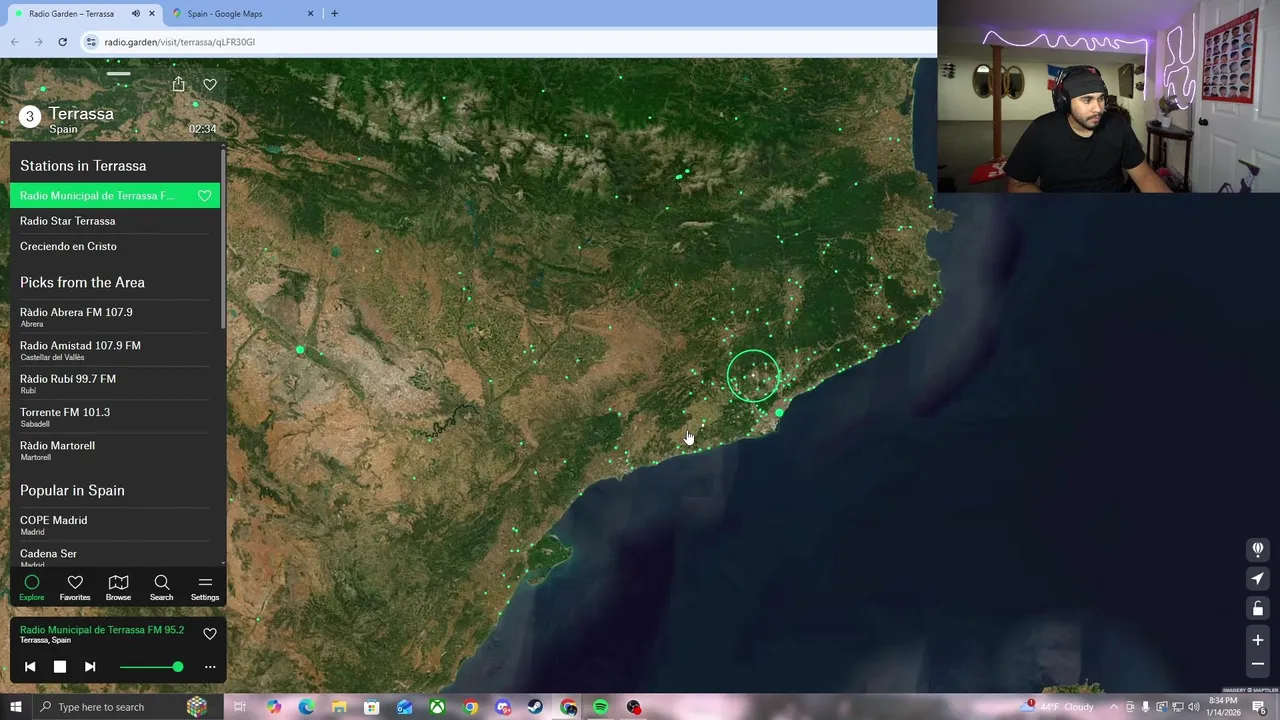Play Ràdio Rubí 99.7 FM
The image size is (1280, 720).
[115, 383]
